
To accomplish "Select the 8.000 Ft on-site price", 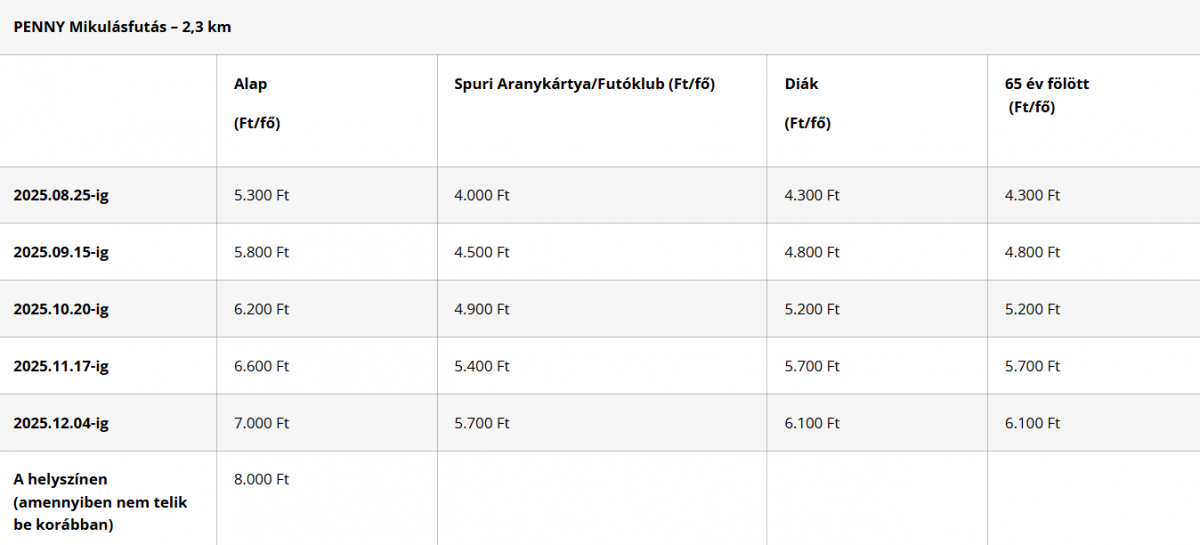I will click(x=261, y=479).
